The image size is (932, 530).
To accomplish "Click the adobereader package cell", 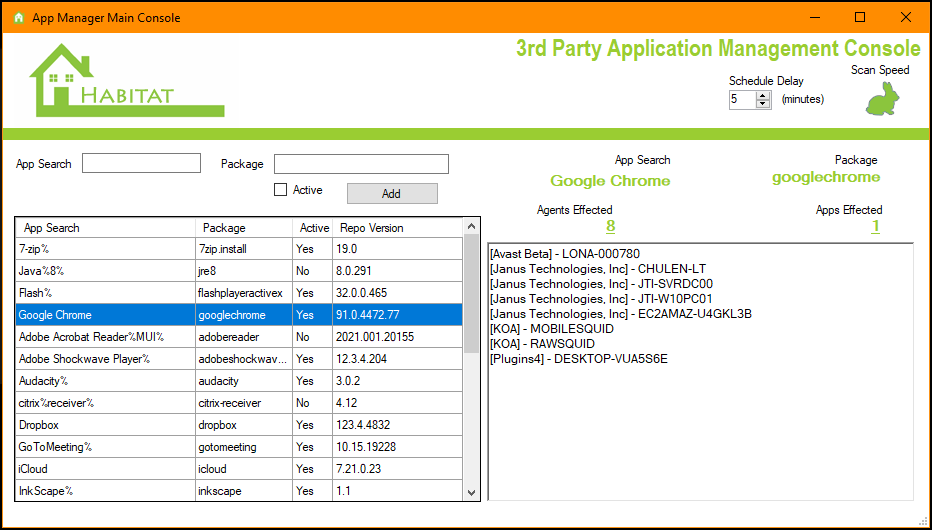I will [244, 337].
